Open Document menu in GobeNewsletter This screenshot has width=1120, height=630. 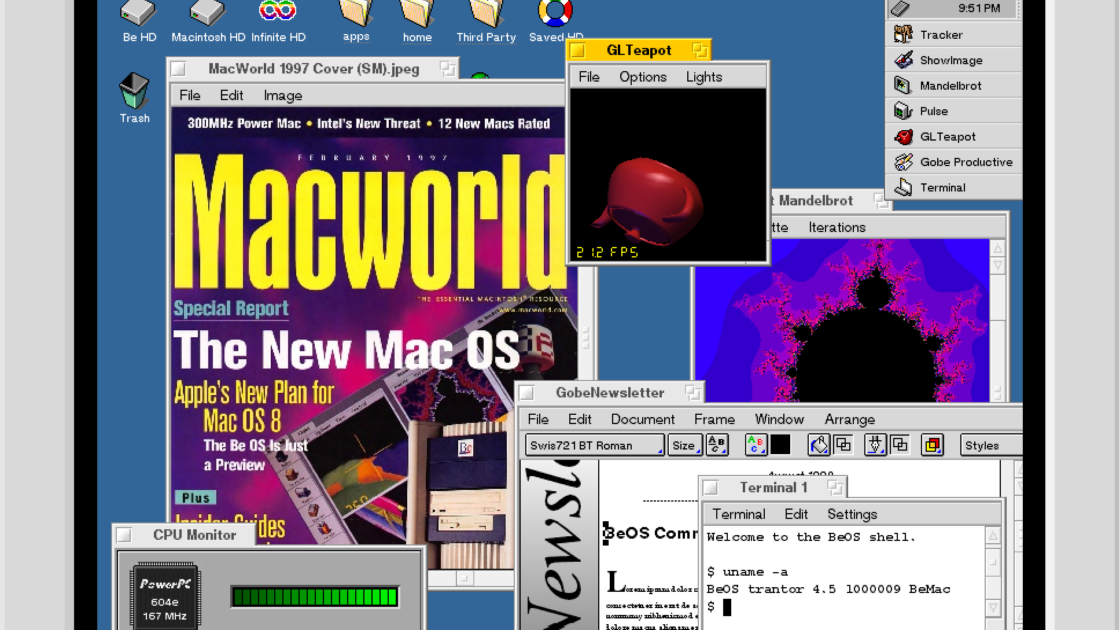tap(642, 419)
